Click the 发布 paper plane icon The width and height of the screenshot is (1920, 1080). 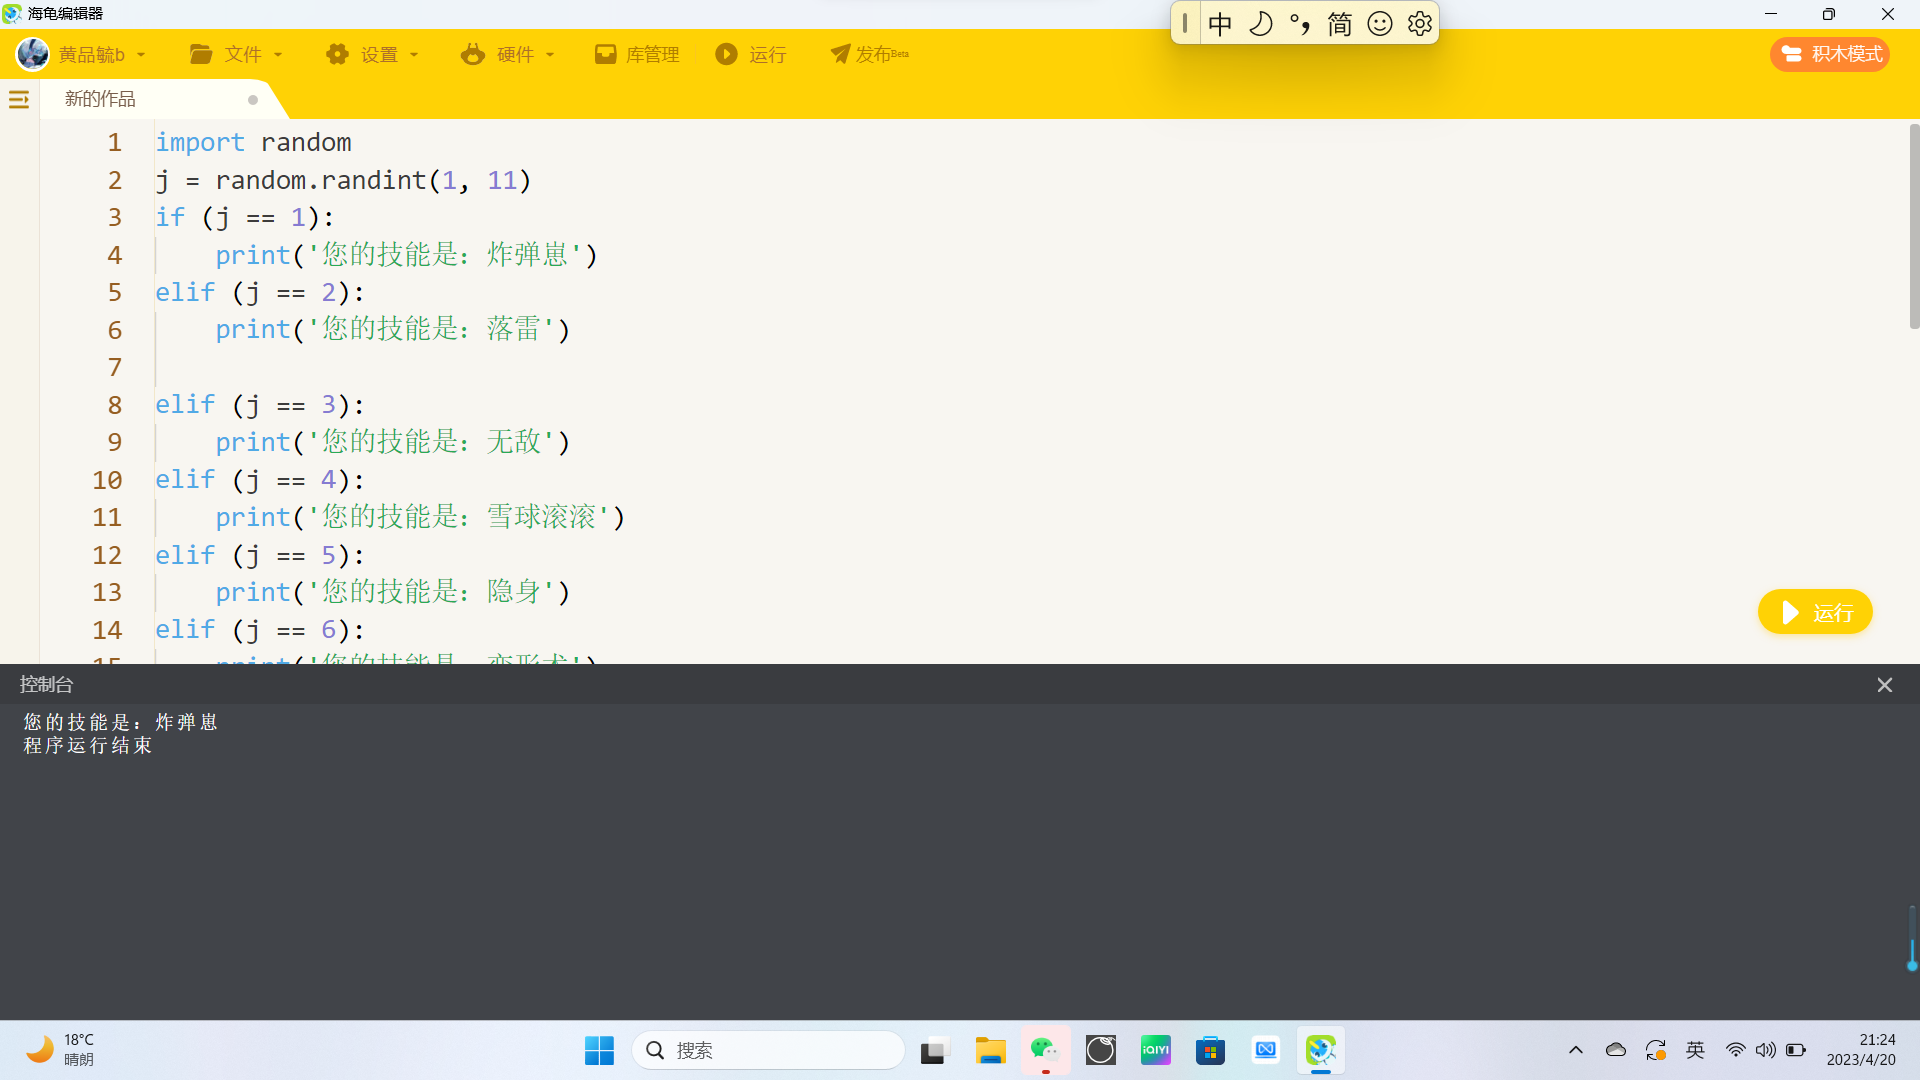pos(840,54)
